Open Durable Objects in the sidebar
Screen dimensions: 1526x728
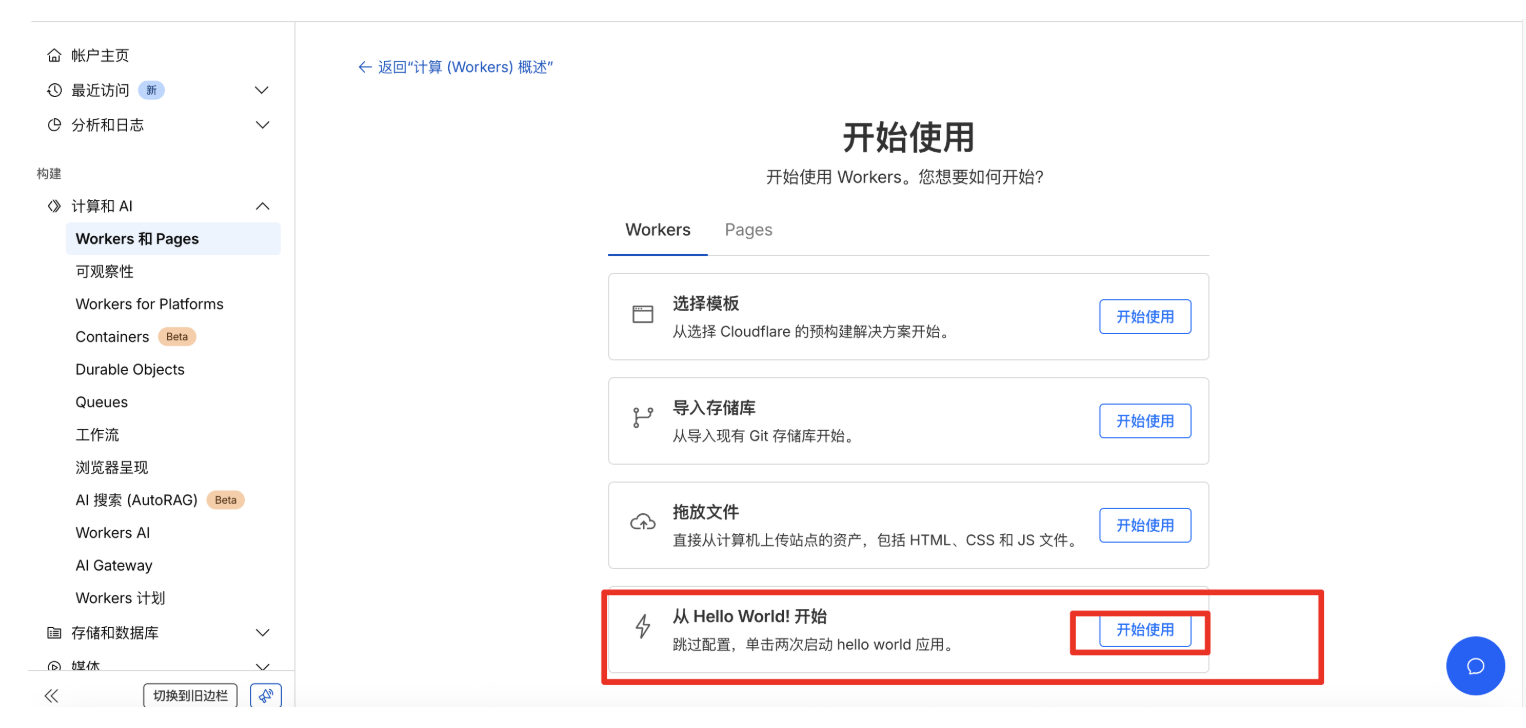click(130, 369)
